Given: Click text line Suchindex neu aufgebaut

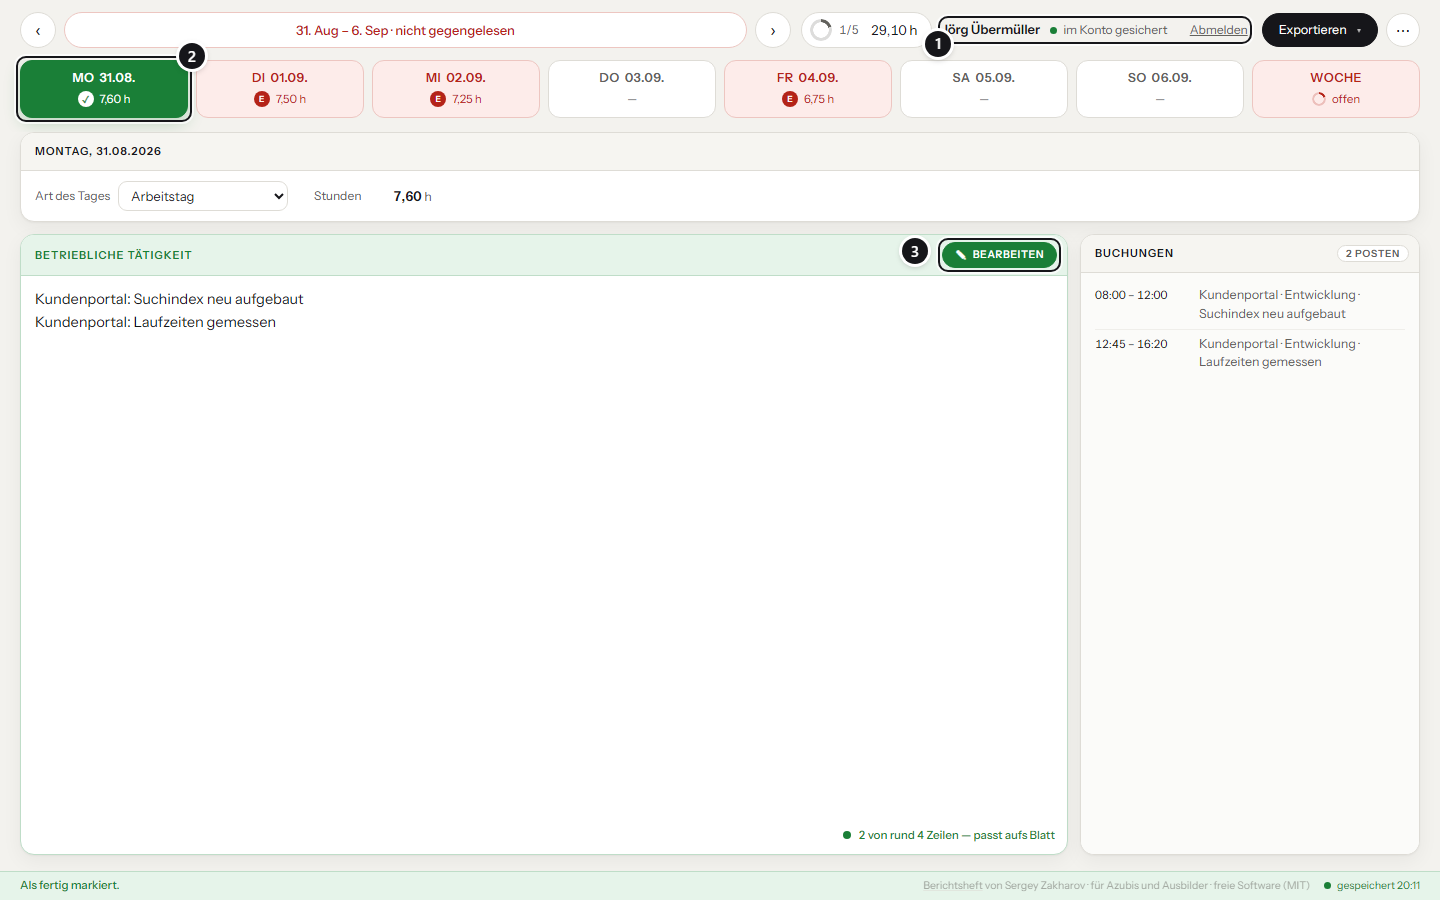Looking at the screenshot, I should [x=169, y=299].
